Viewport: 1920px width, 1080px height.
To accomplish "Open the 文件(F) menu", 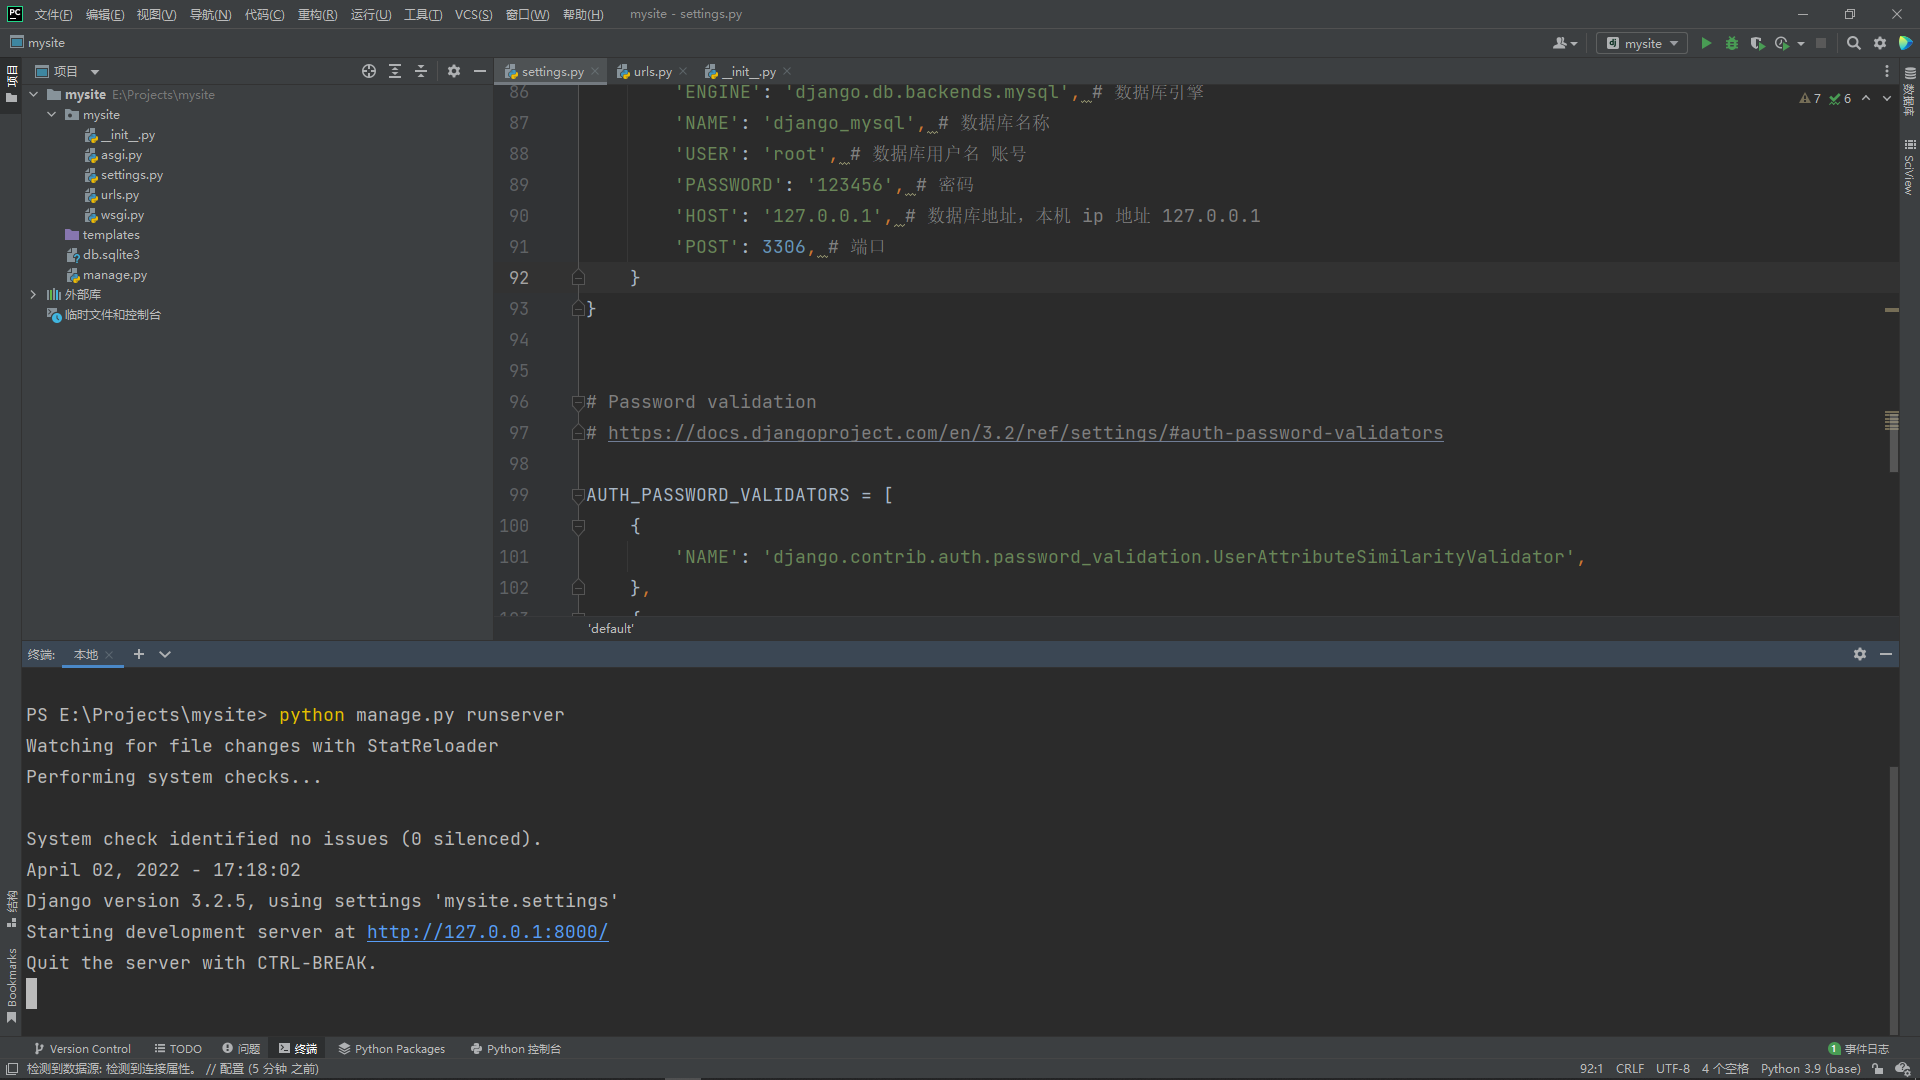I will (x=53, y=14).
